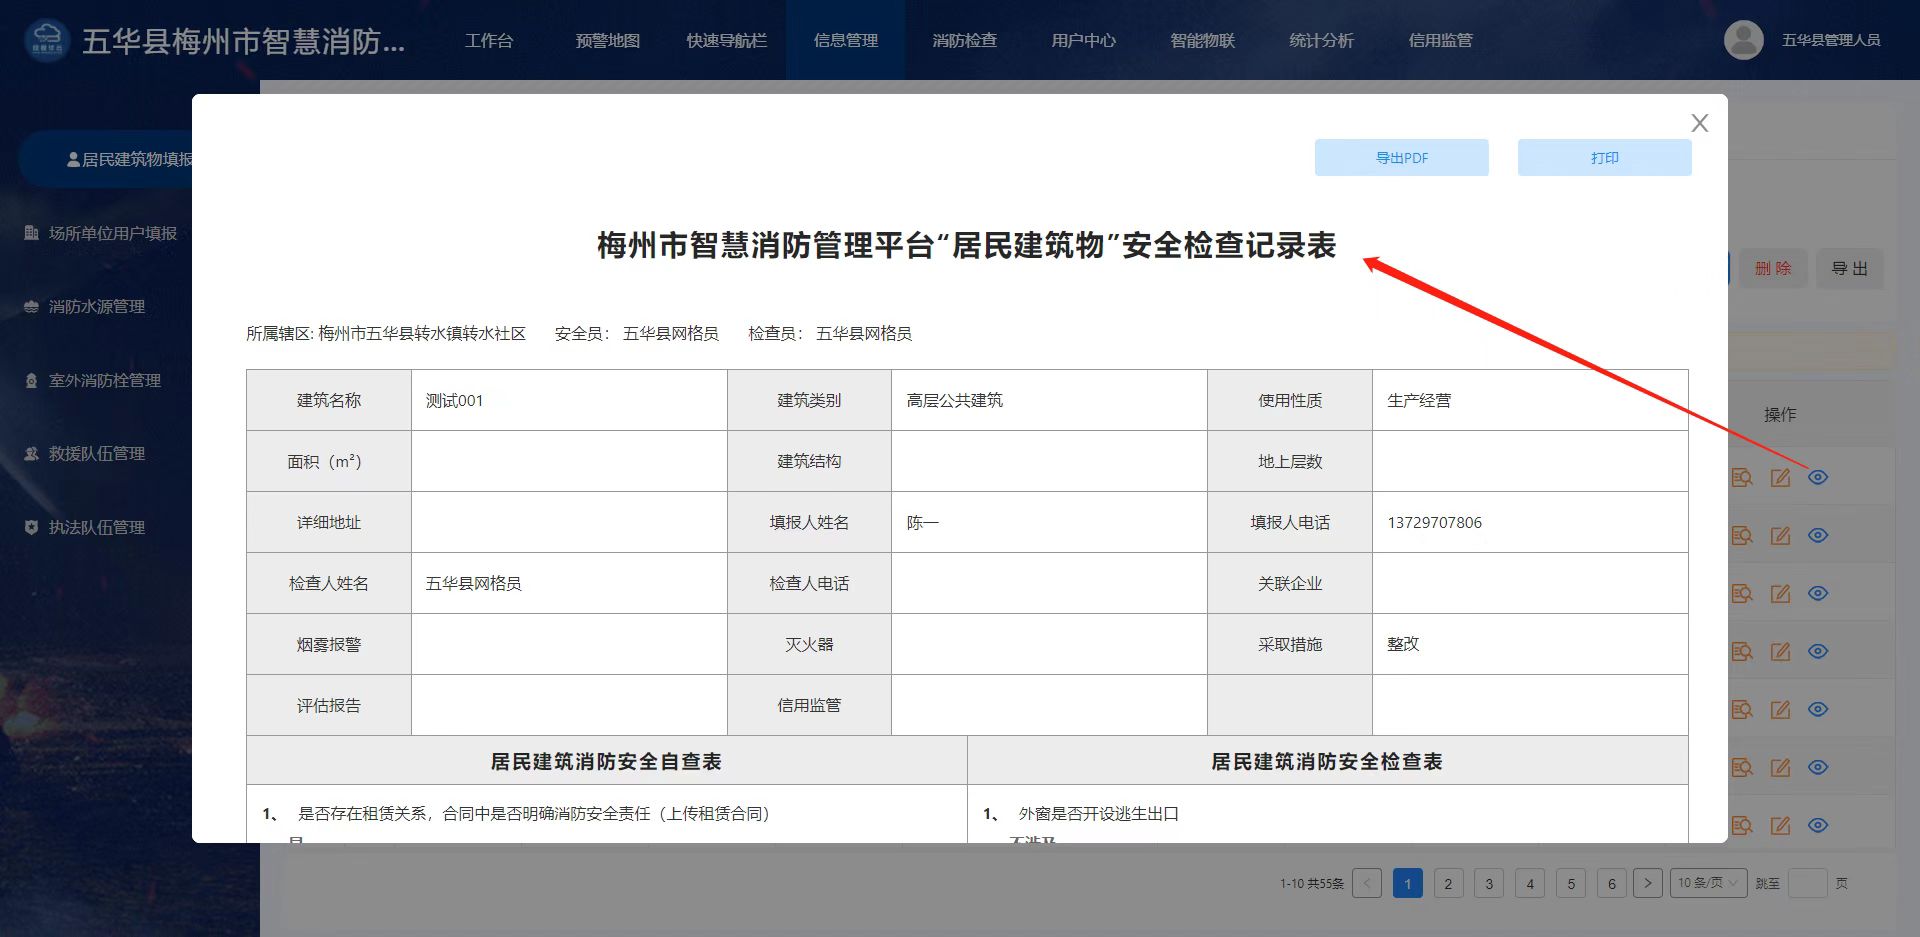Screen dimensions: 1920x937
Task: Click the 生产经营 usage cell
Action: pos(1530,400)
